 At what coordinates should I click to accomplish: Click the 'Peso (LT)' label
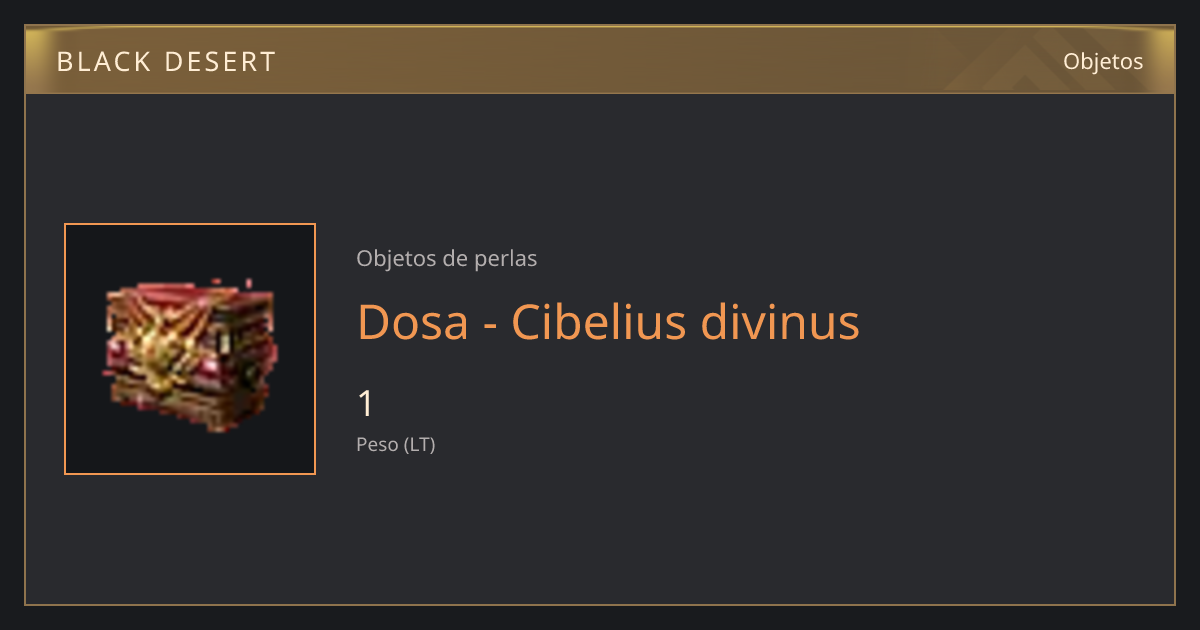(x=396, y=445)
